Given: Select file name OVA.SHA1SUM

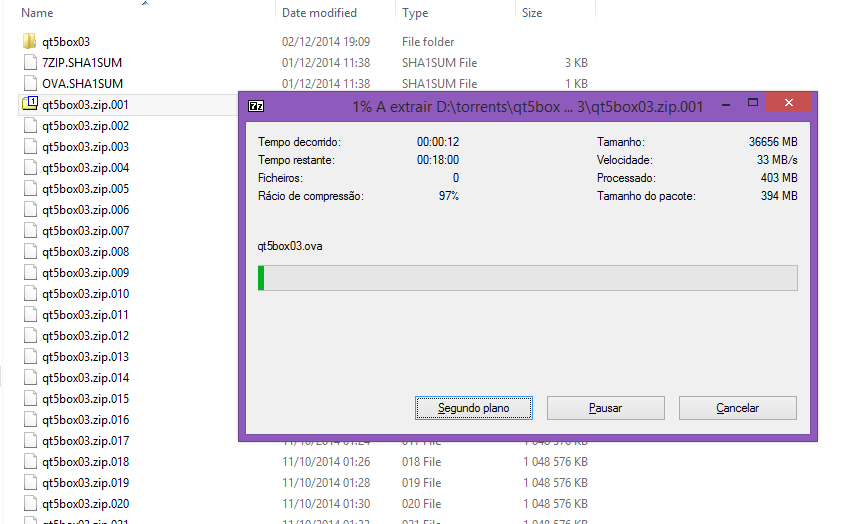Looking at the screenshot, I should 82,83.
